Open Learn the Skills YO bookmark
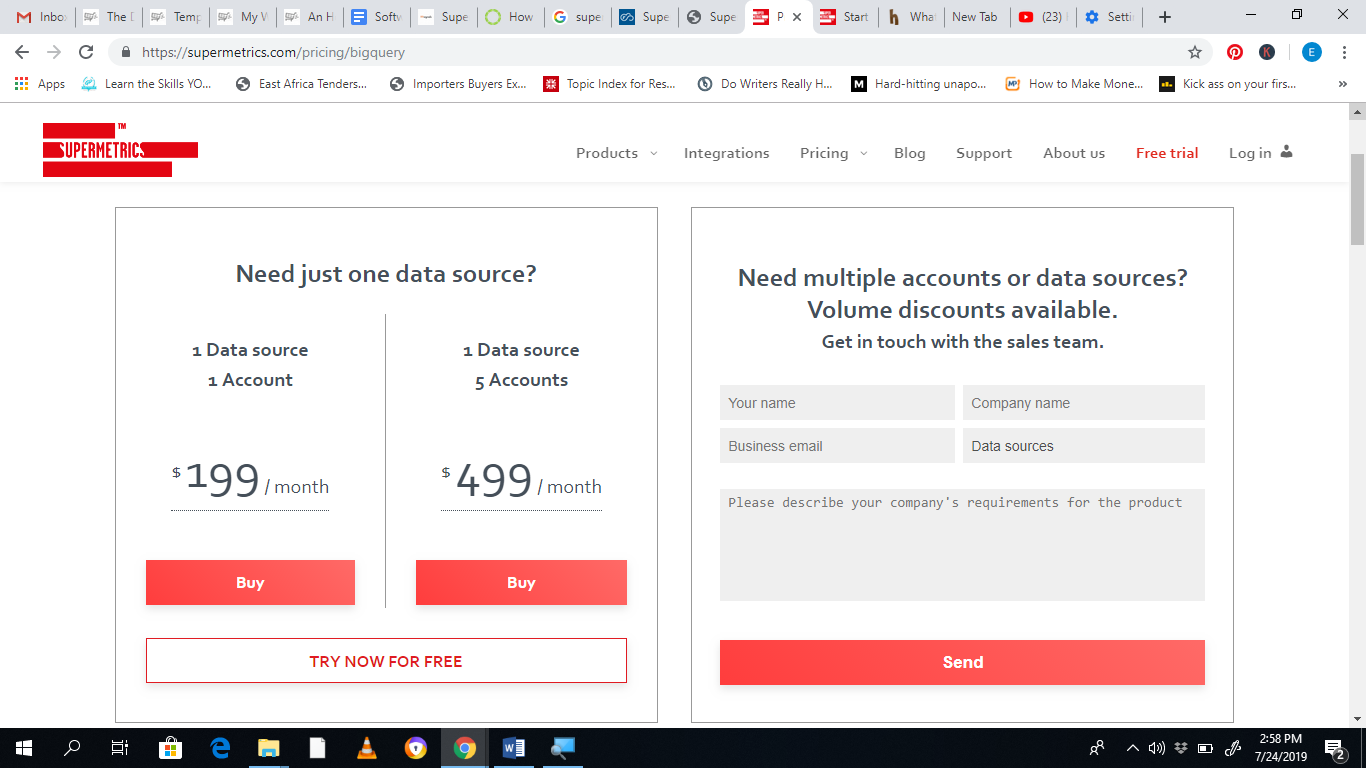 click(147, 84)
